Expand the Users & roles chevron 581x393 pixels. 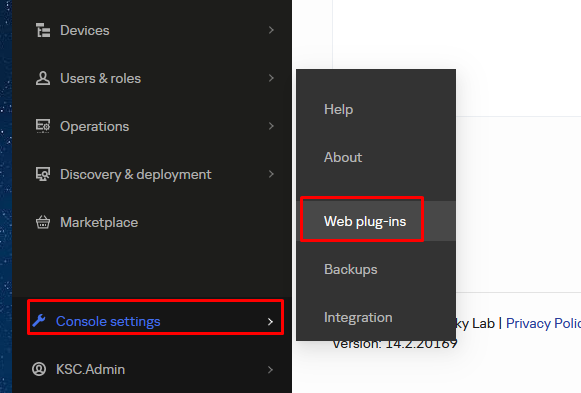point(271,78)
